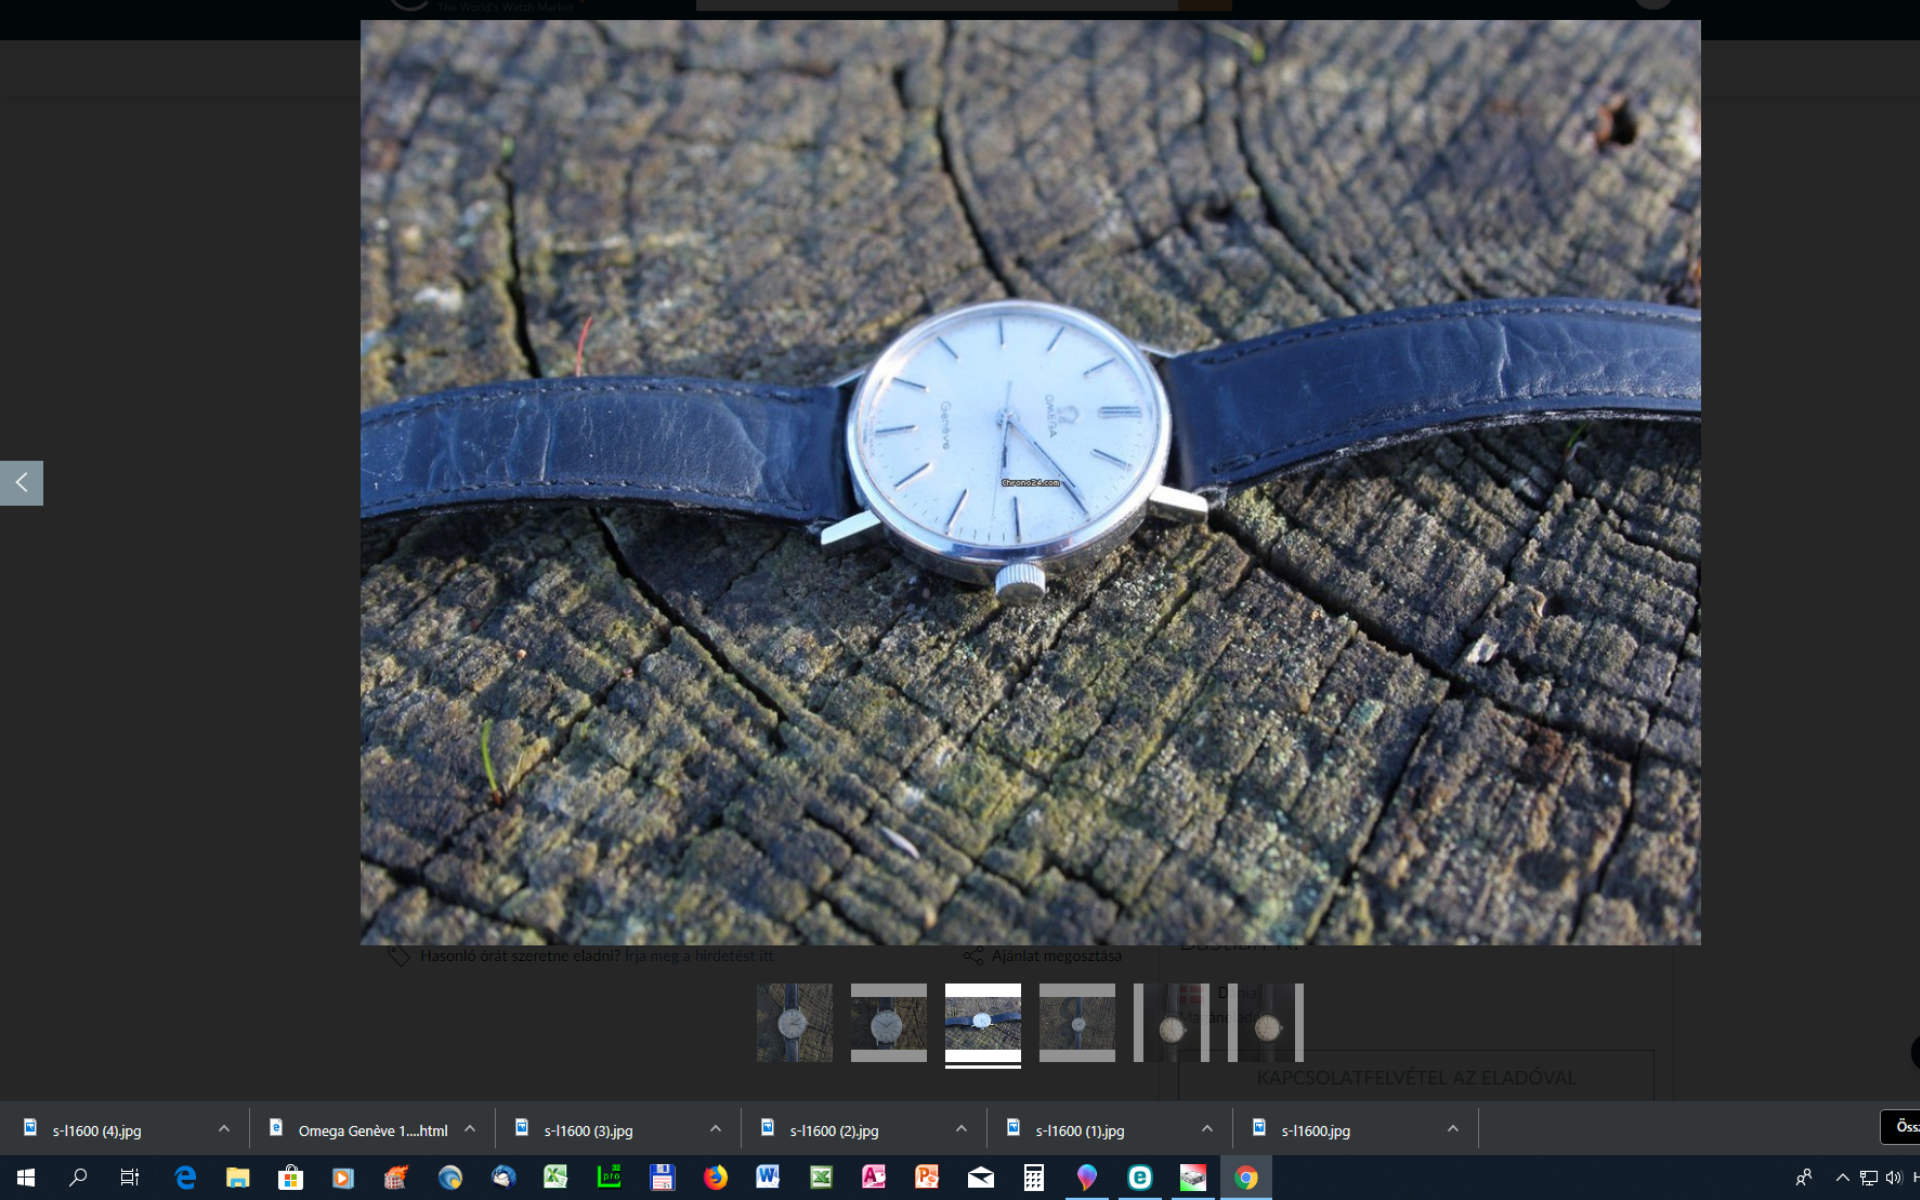This screenshot has height=1200, width=1920.
Task: Expand options for Omega Genève html download
Action: coord(470,1129)
